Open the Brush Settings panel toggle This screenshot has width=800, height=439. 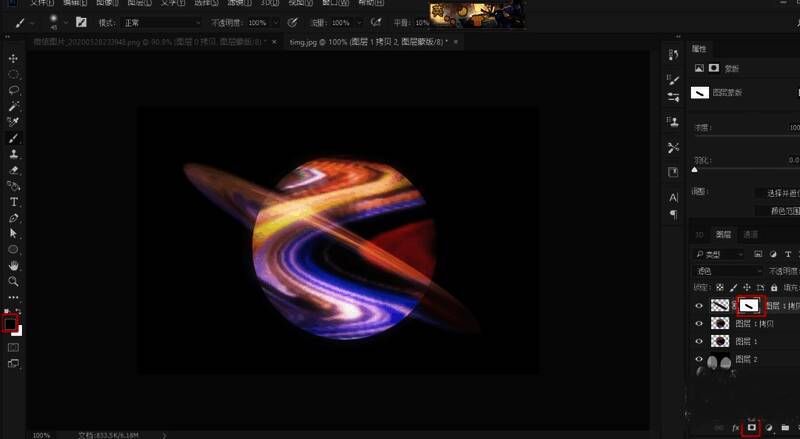point(81,22)
